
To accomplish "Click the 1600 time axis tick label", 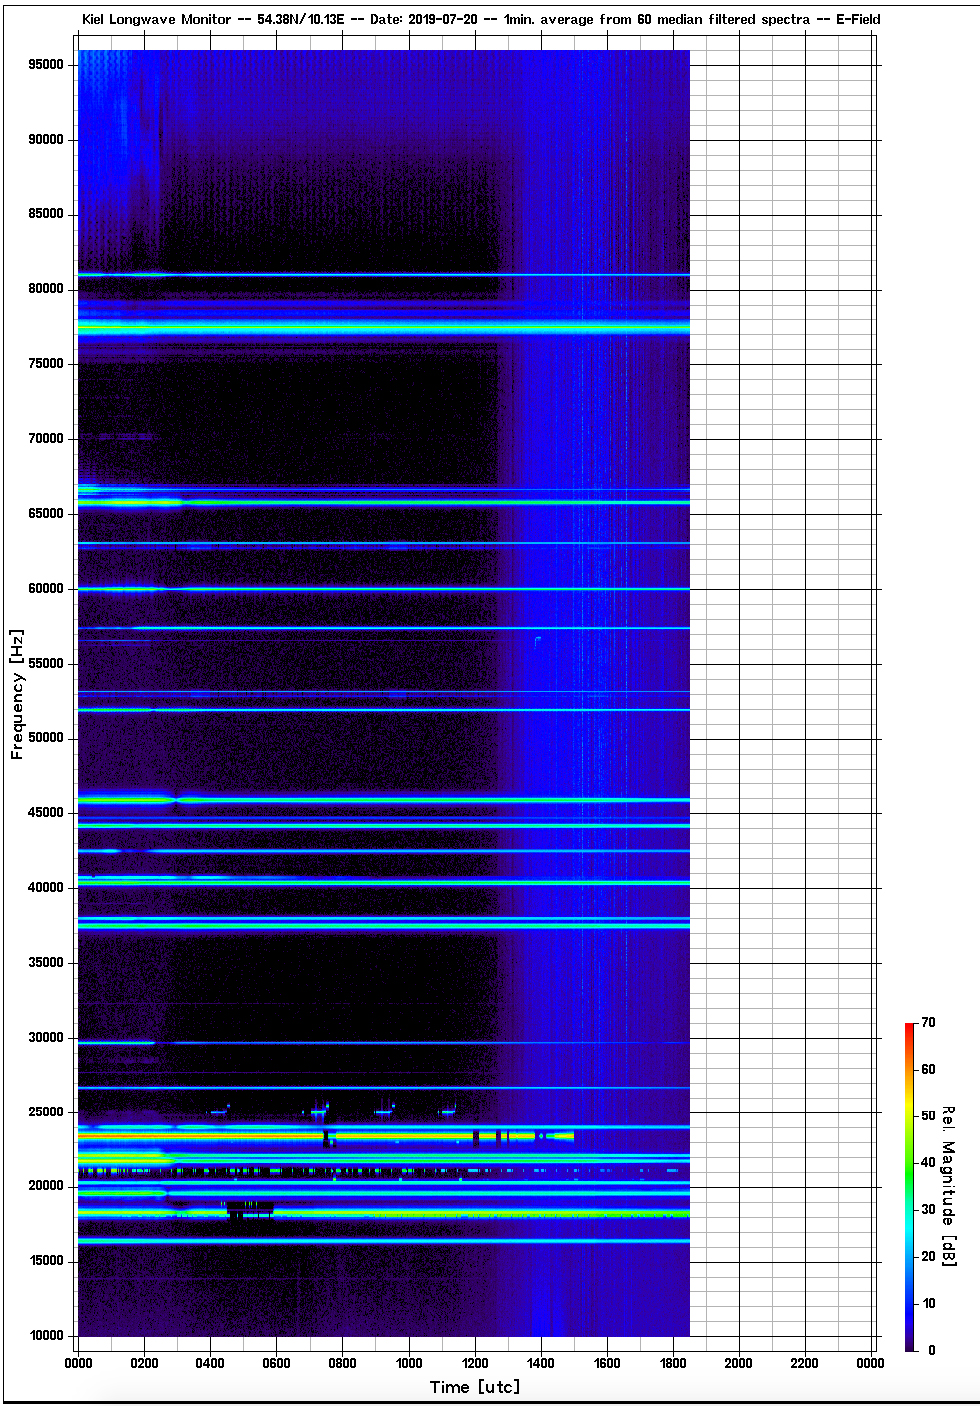I will pos(607,1362).
